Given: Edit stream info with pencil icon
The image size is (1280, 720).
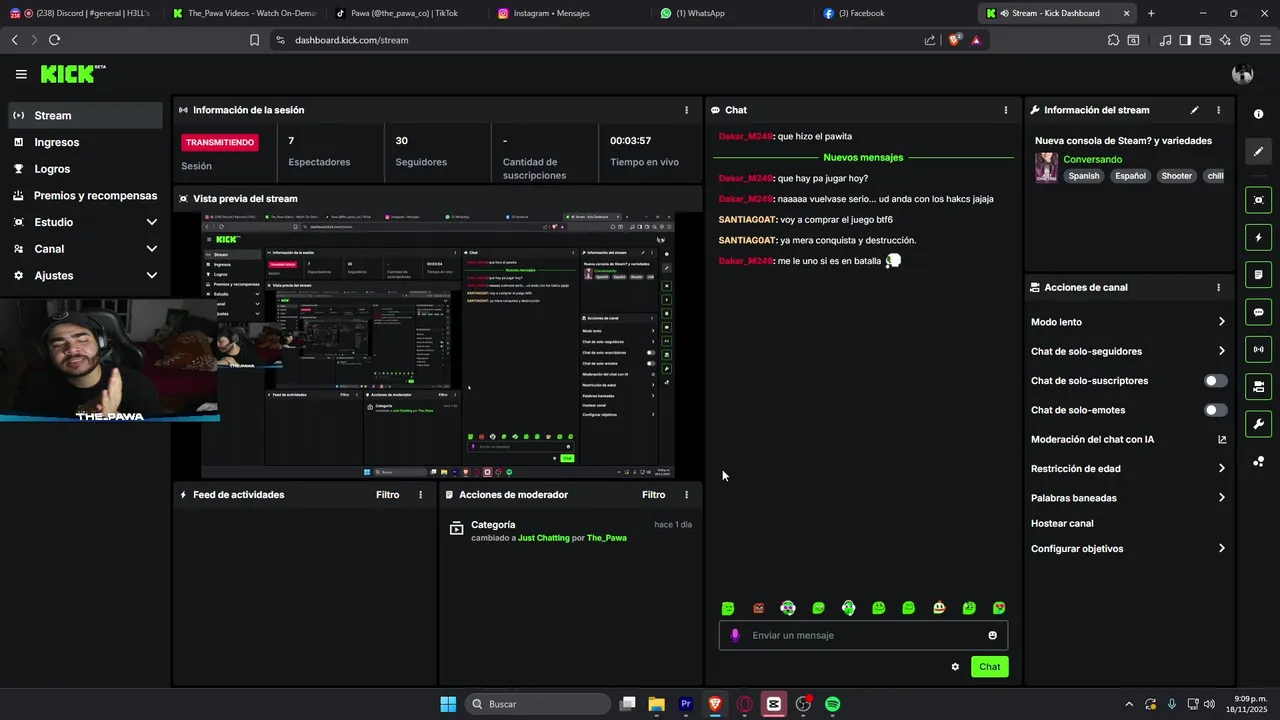Looking at the screenshot, I should pos(1194,110).
